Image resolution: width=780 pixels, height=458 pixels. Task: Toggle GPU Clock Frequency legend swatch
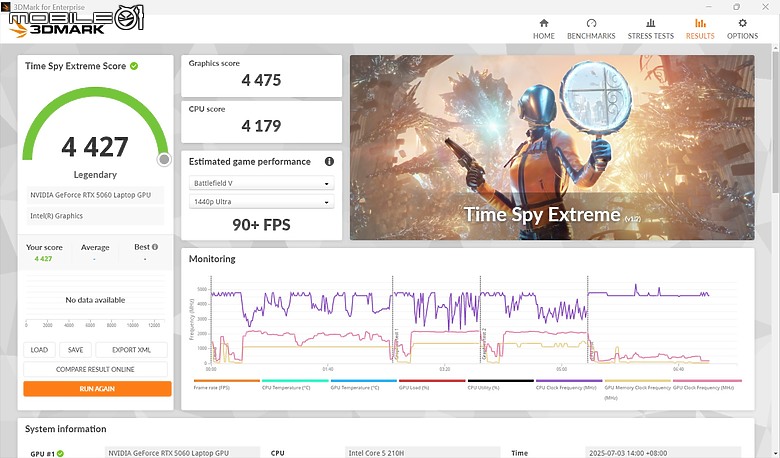tap(707, 381)
